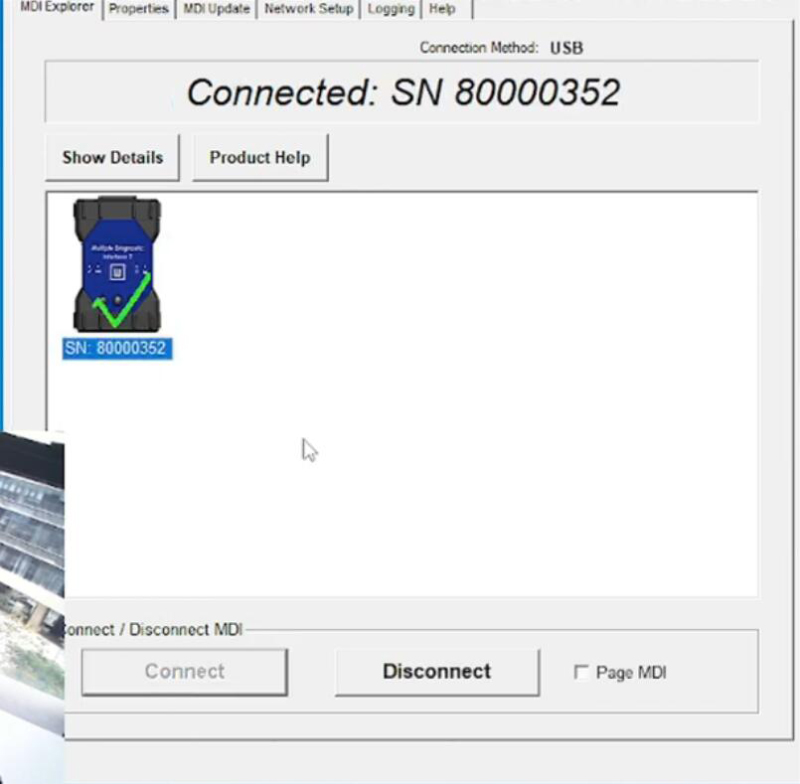The width and height of the screenshot is (800, 784).
Task: Disconnect the MDI device
Action: 437,672
